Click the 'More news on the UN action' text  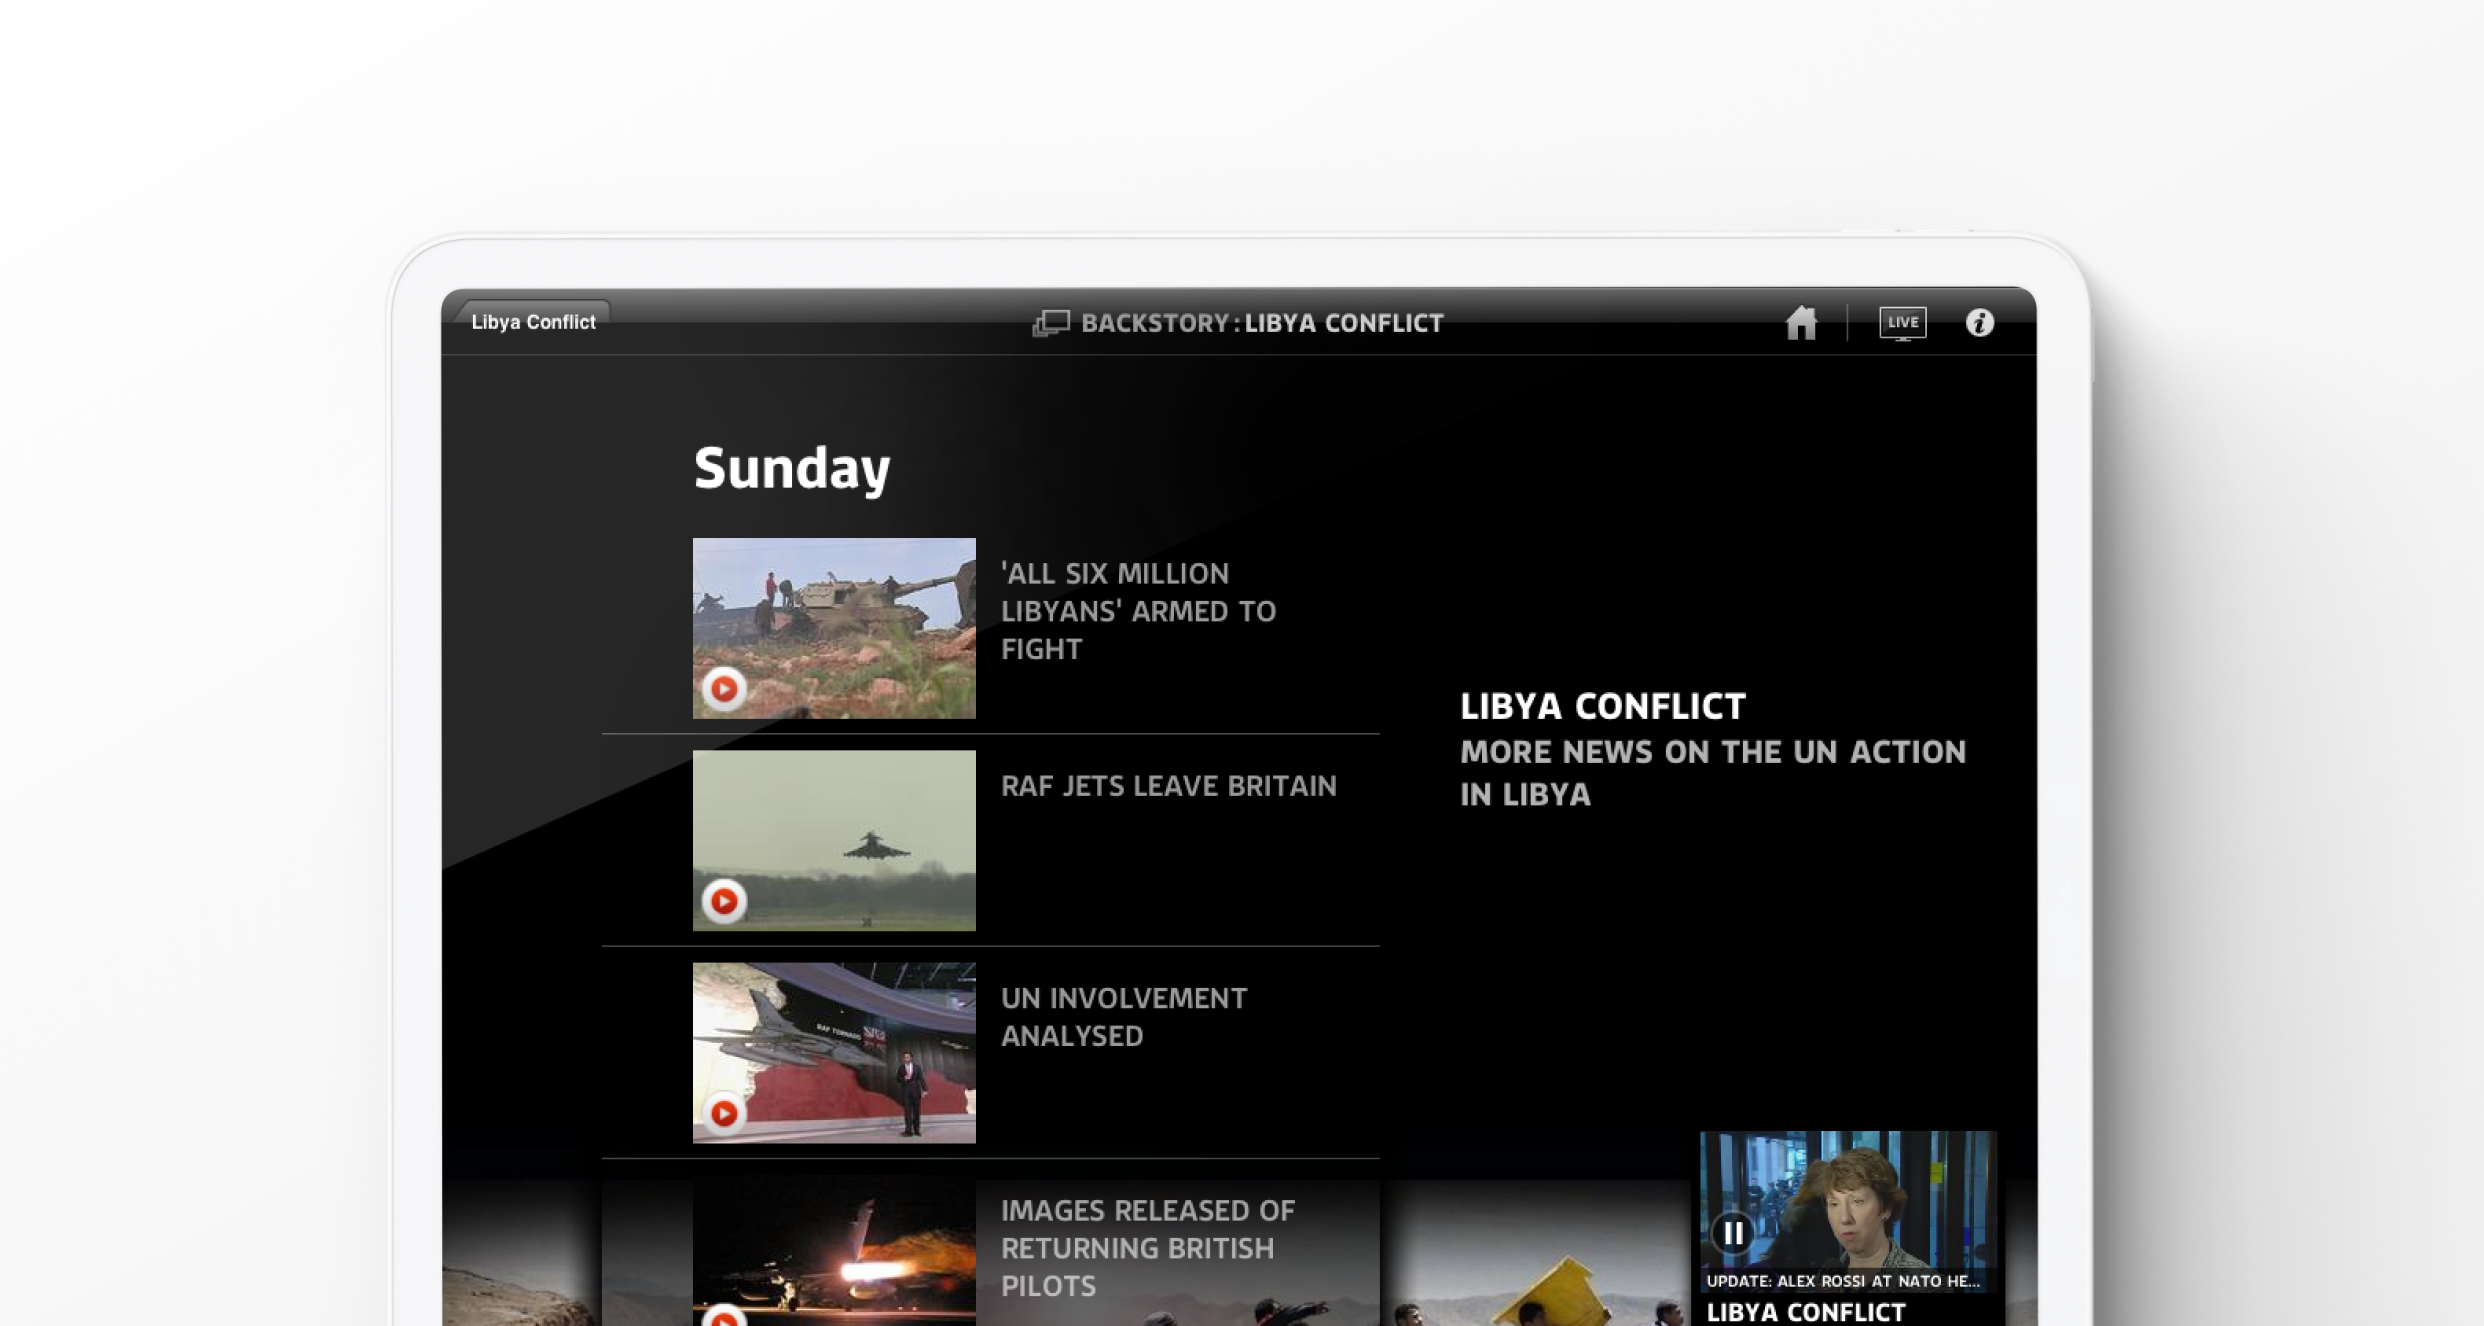[x=1711, y=773]
